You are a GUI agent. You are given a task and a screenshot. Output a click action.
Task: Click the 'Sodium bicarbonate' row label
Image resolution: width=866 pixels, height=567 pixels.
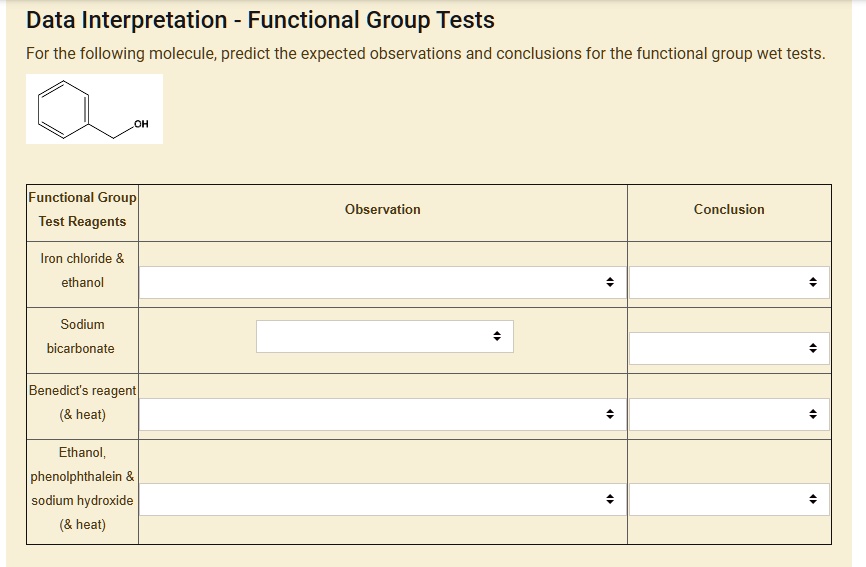(x=82, y=337)
